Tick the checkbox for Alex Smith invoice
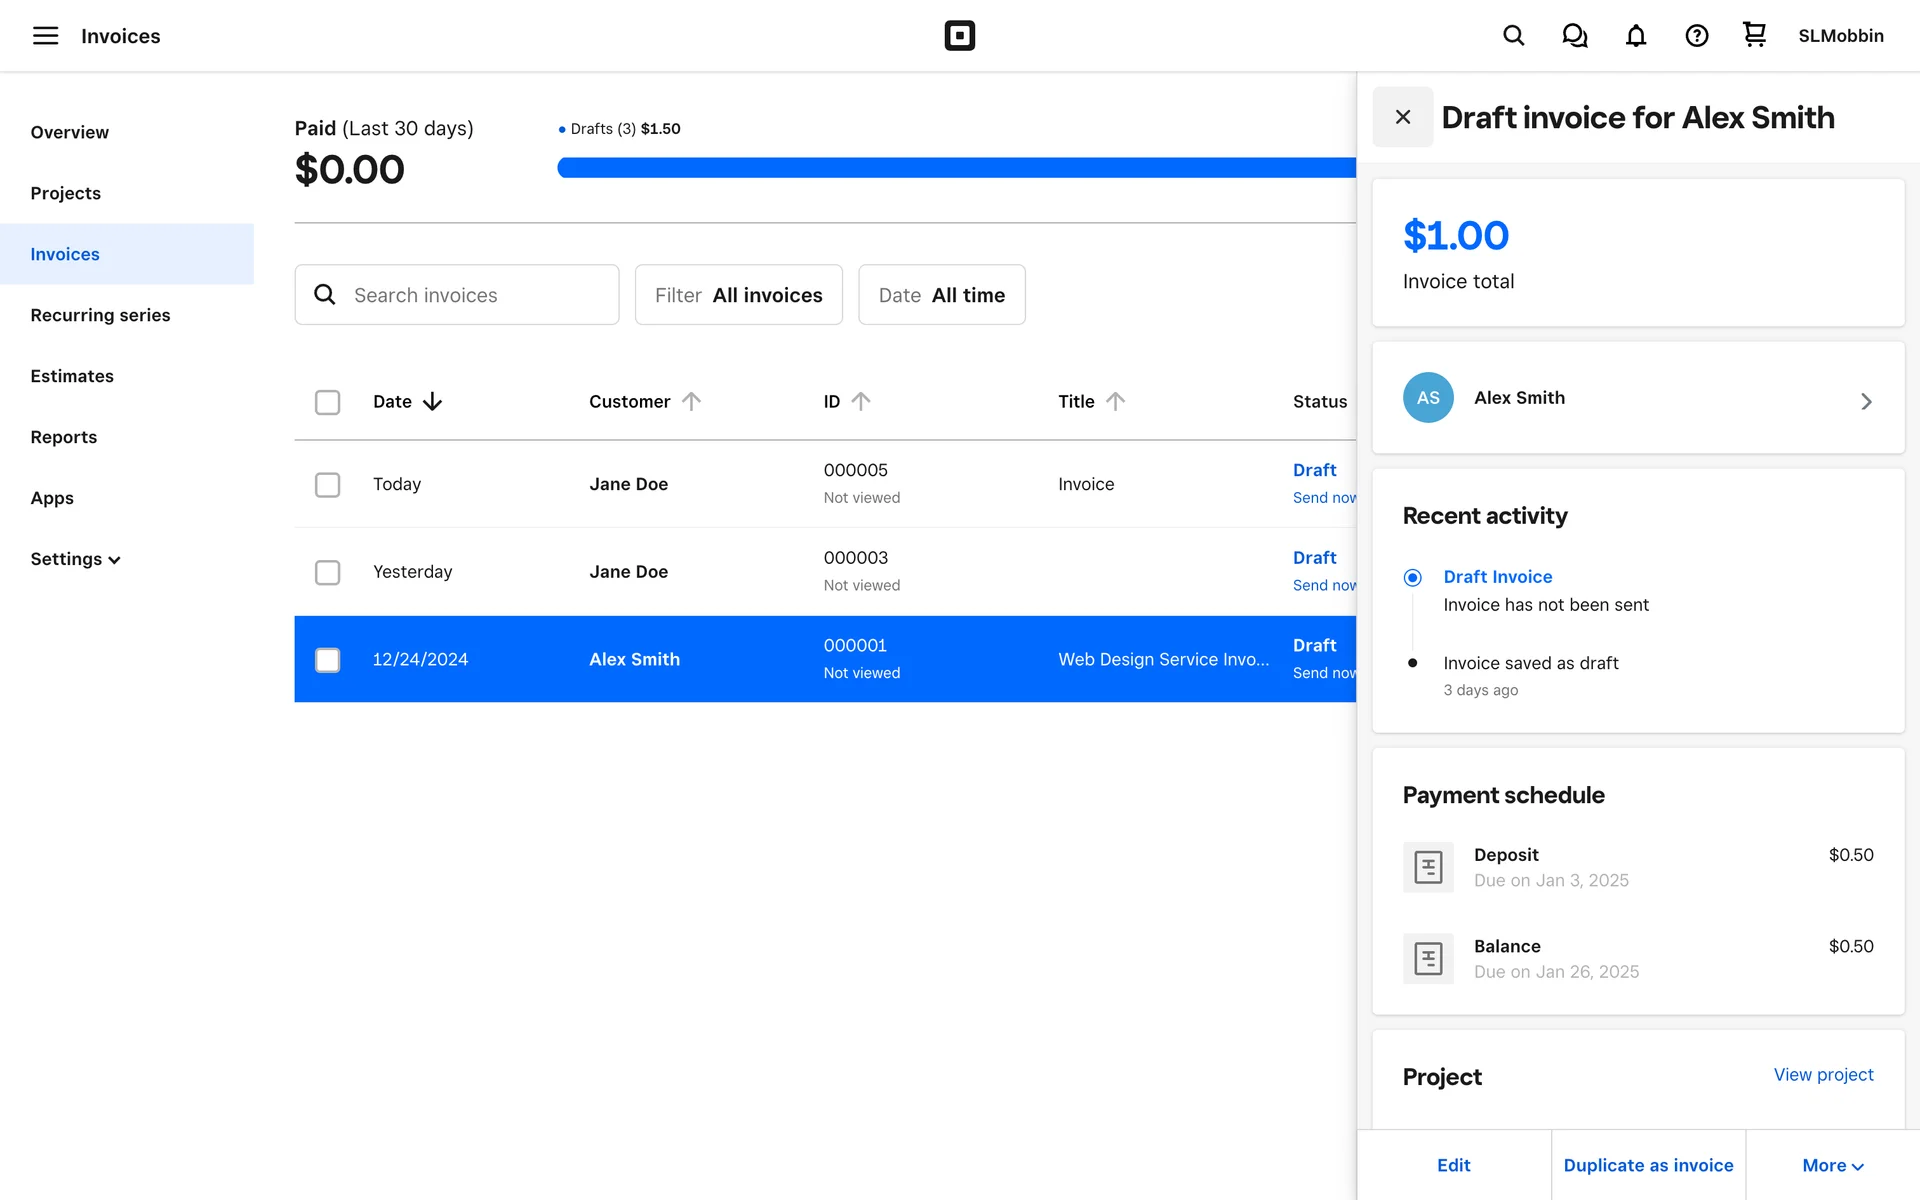This screenshot has width=1920, height=1200. tap(327, 660)
